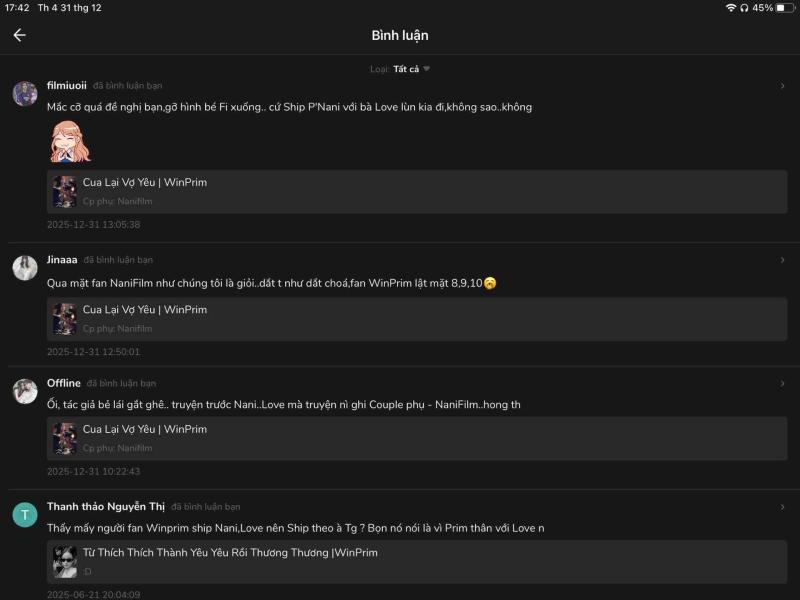Expand Jinaaa's comment with chevron

[x=783, y=260]
